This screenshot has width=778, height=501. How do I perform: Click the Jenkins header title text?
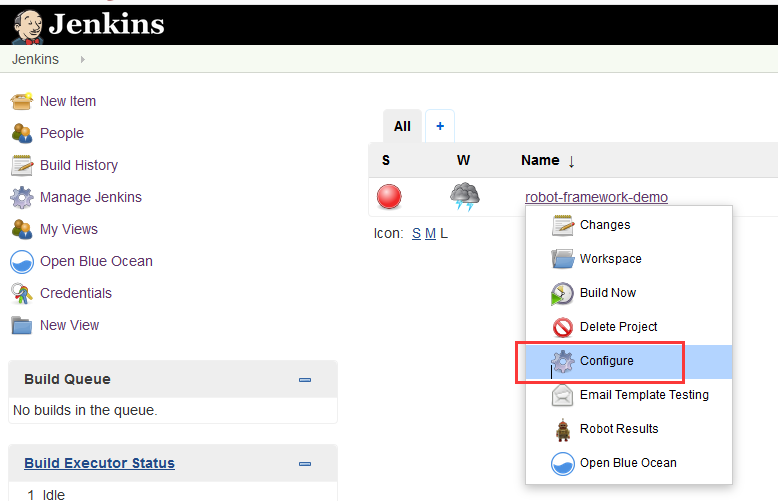(x=107, y=24)
